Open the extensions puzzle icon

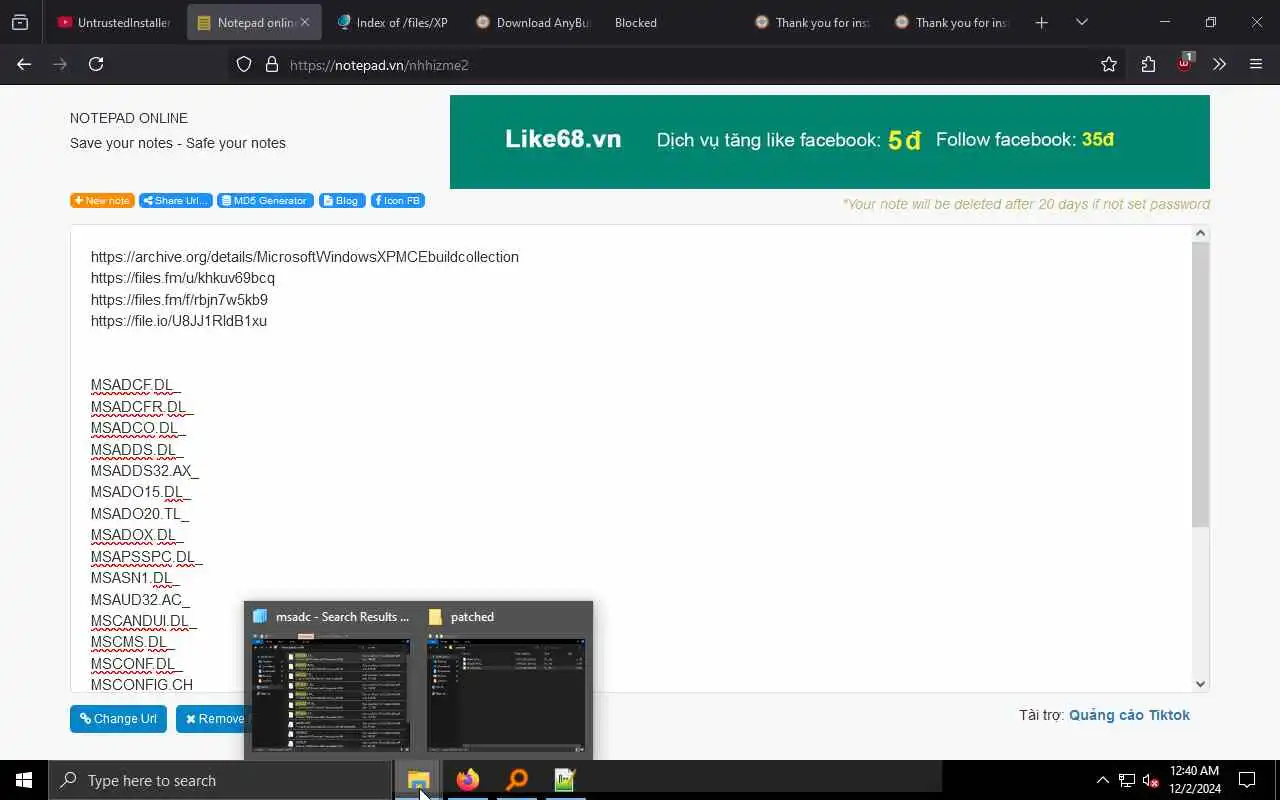[1148, 64]
